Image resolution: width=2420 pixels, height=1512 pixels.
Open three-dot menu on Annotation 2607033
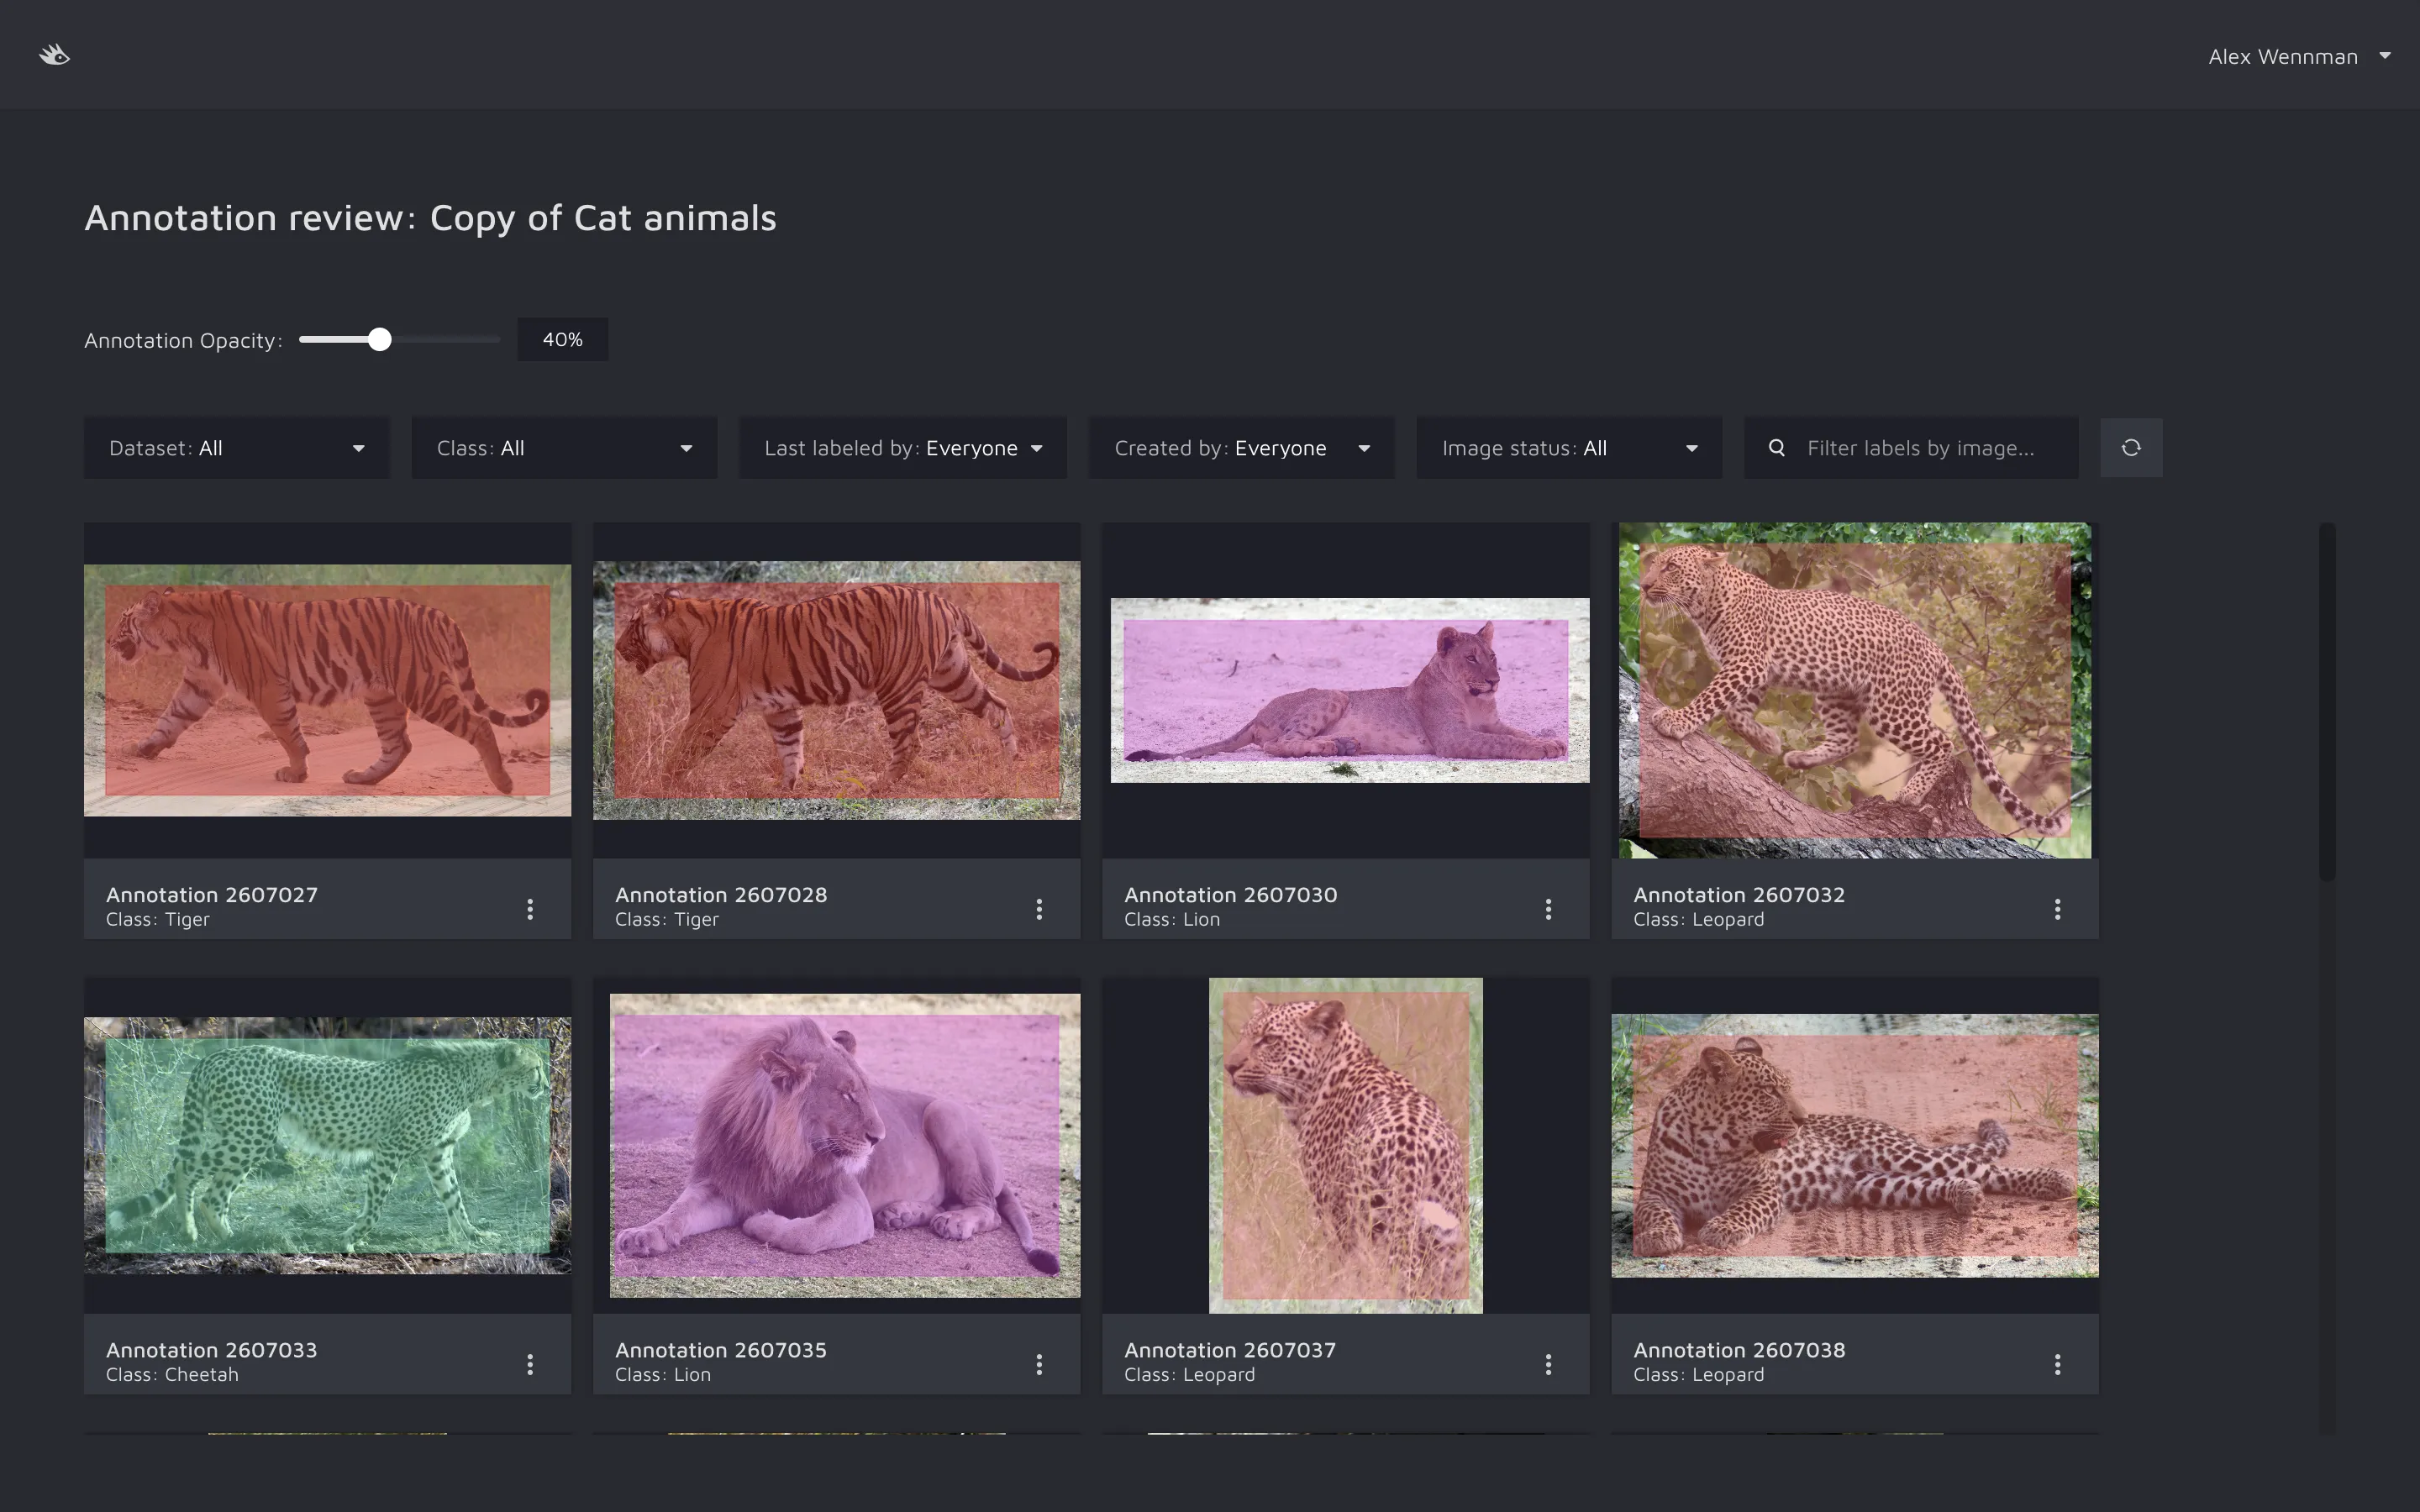point(530,1363)
